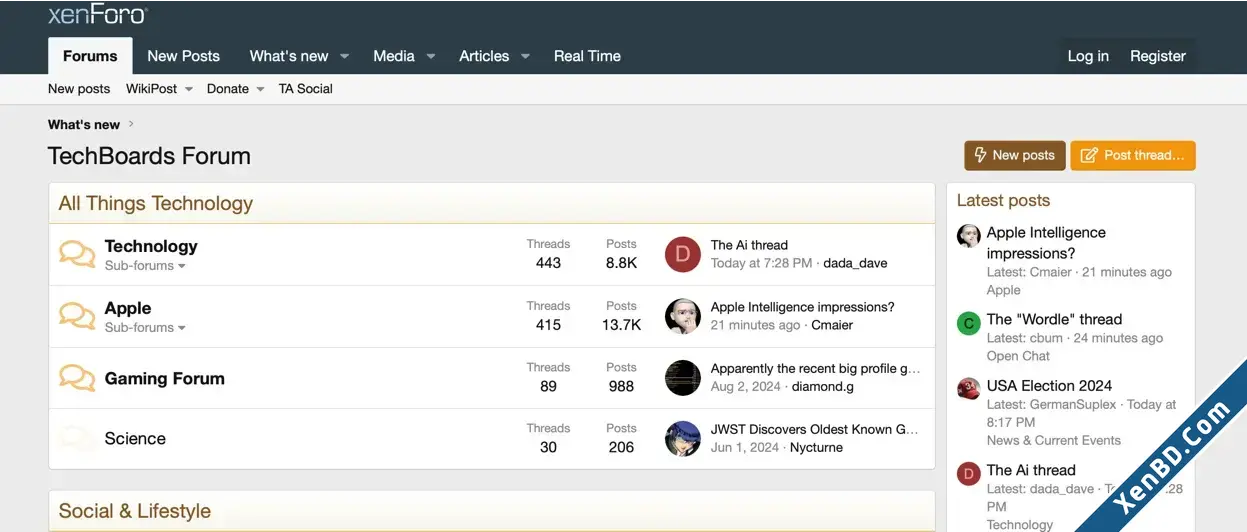Open the USA Election 2024 thread
The width and height of the screenshot is (1247, 532).
1049,386
